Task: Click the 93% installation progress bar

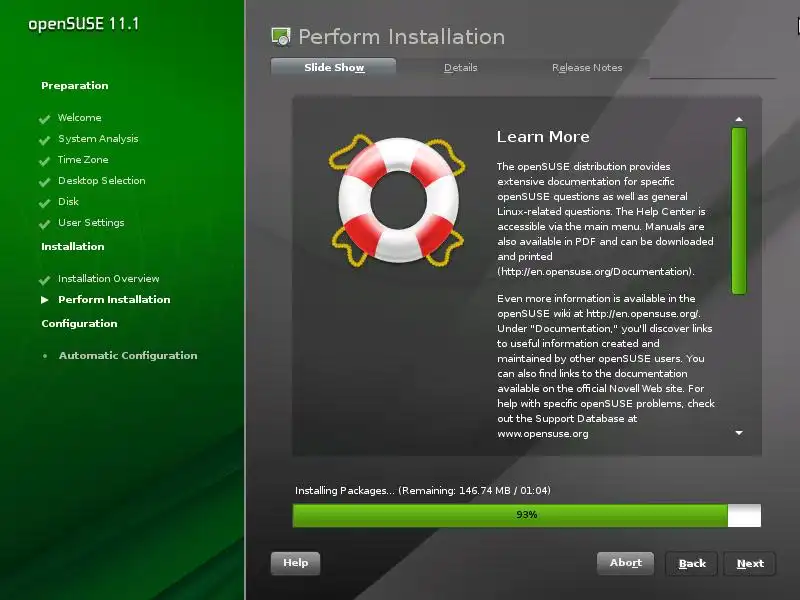Action: [x=527, y=515]
